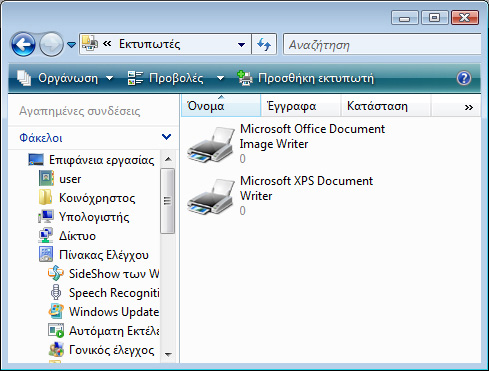Open Επιφάνεια εργασίας in folder tree
The image size is (489, 371).
pyautogui.click(x=101, y=160)
